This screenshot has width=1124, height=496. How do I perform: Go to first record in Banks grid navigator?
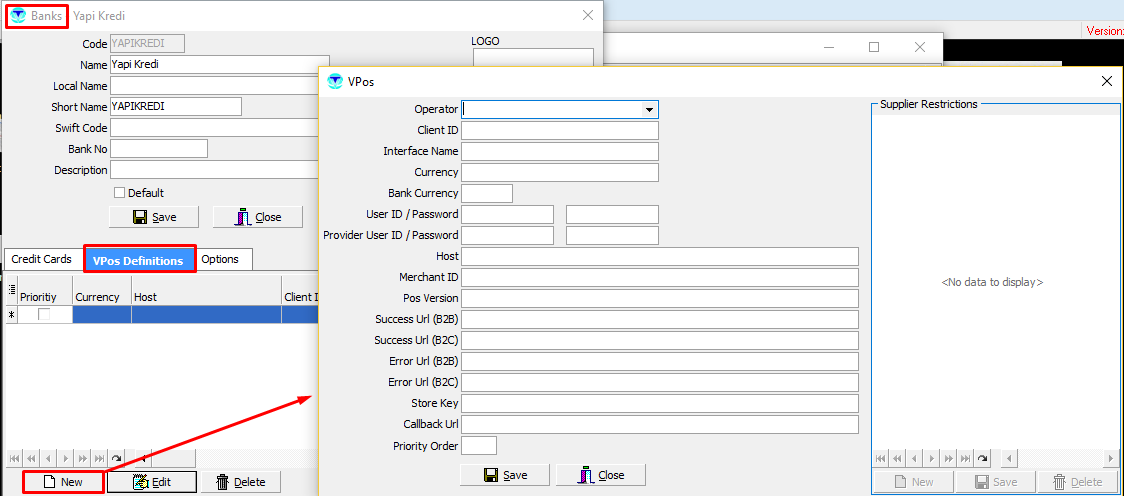pyautogui.click(x=13, y=457)
